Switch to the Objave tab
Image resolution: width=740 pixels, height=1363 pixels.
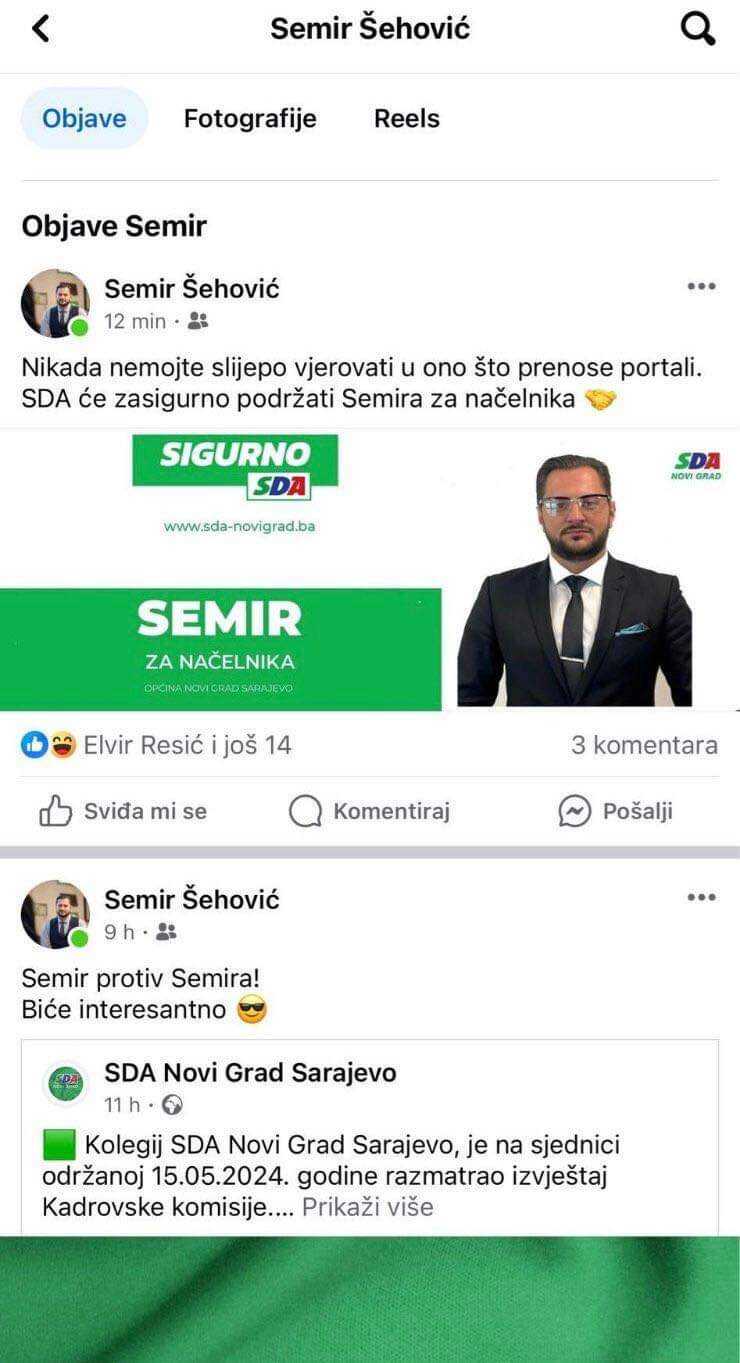click(84, 118)
